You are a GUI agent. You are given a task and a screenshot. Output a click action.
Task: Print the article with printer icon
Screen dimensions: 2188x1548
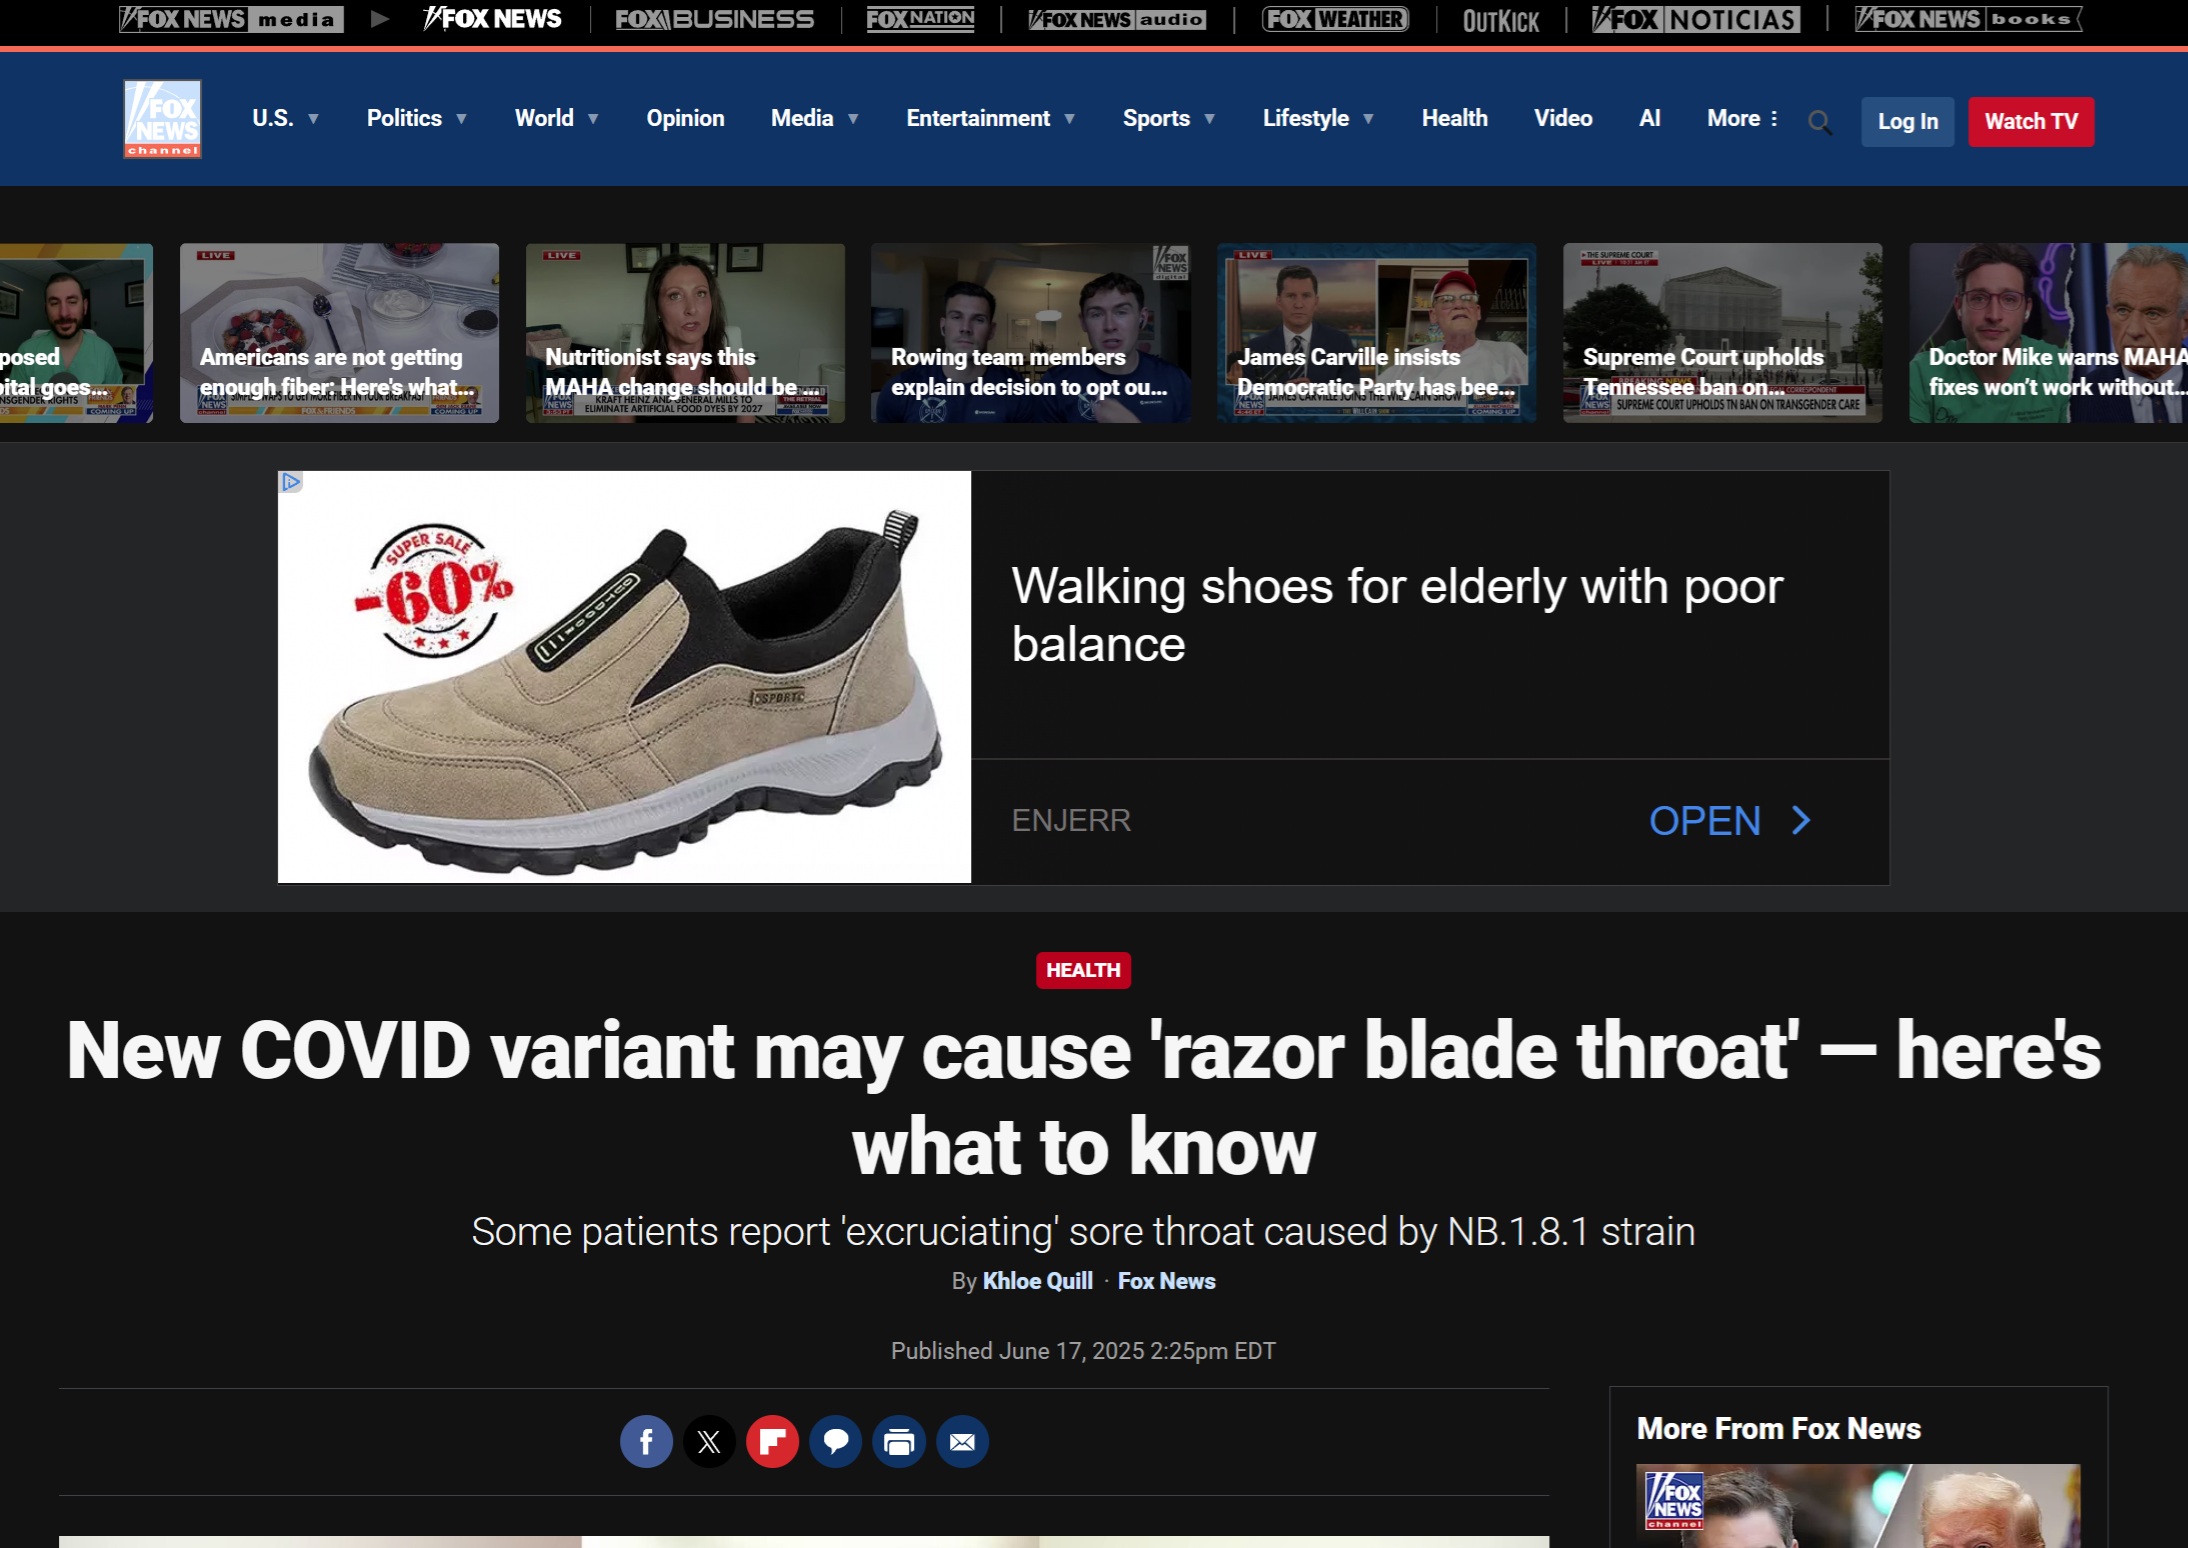click(x=899, y=1442)
